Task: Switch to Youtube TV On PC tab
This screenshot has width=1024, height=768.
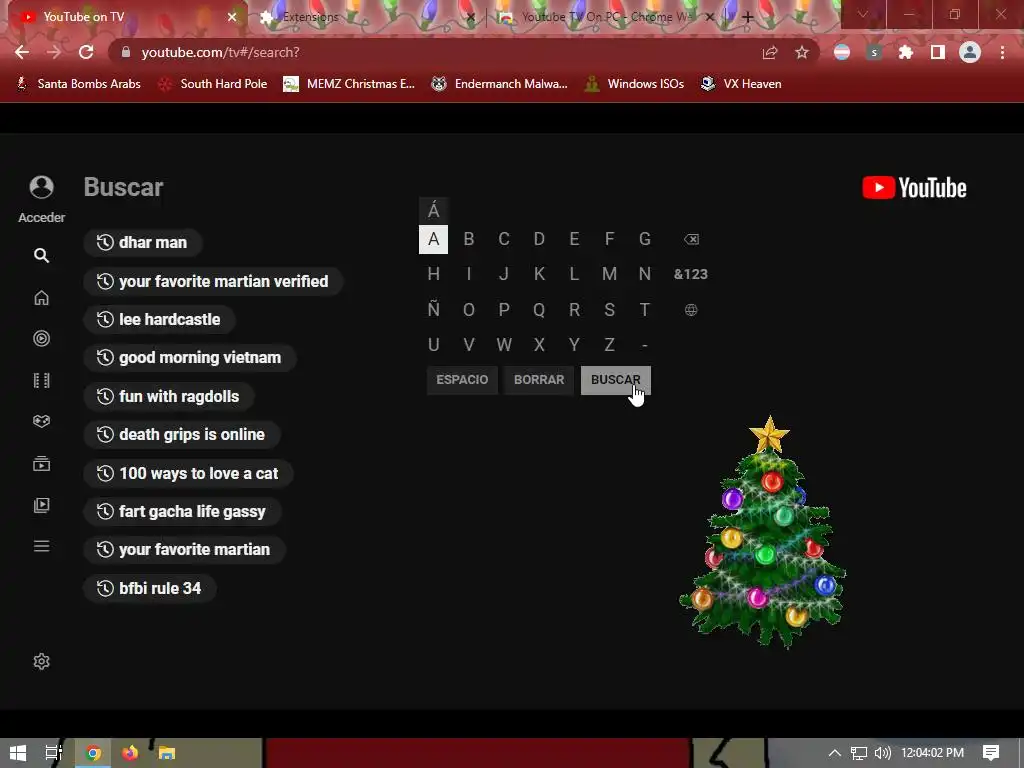Action: point(607,17)
